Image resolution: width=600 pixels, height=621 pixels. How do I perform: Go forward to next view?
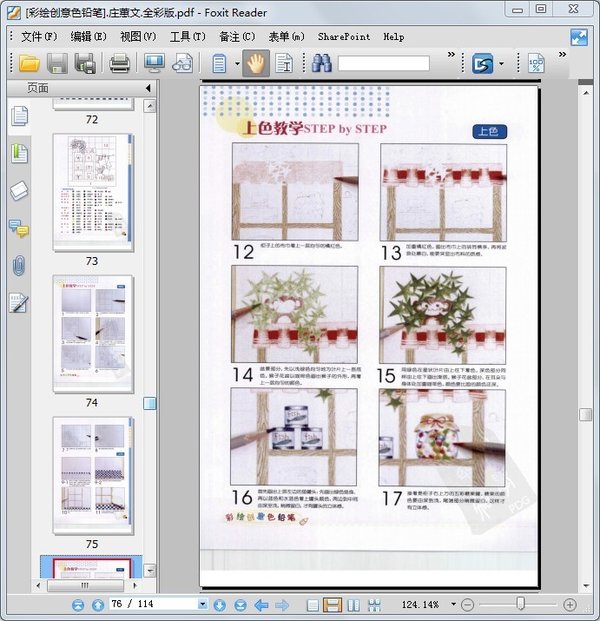pos(282,605)
